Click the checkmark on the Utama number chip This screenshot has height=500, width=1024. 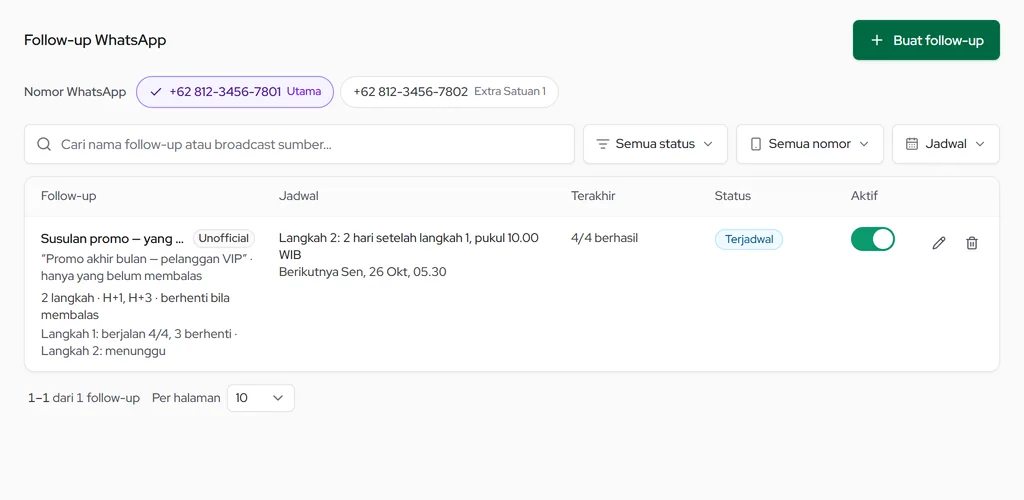(x=155, y=92)
